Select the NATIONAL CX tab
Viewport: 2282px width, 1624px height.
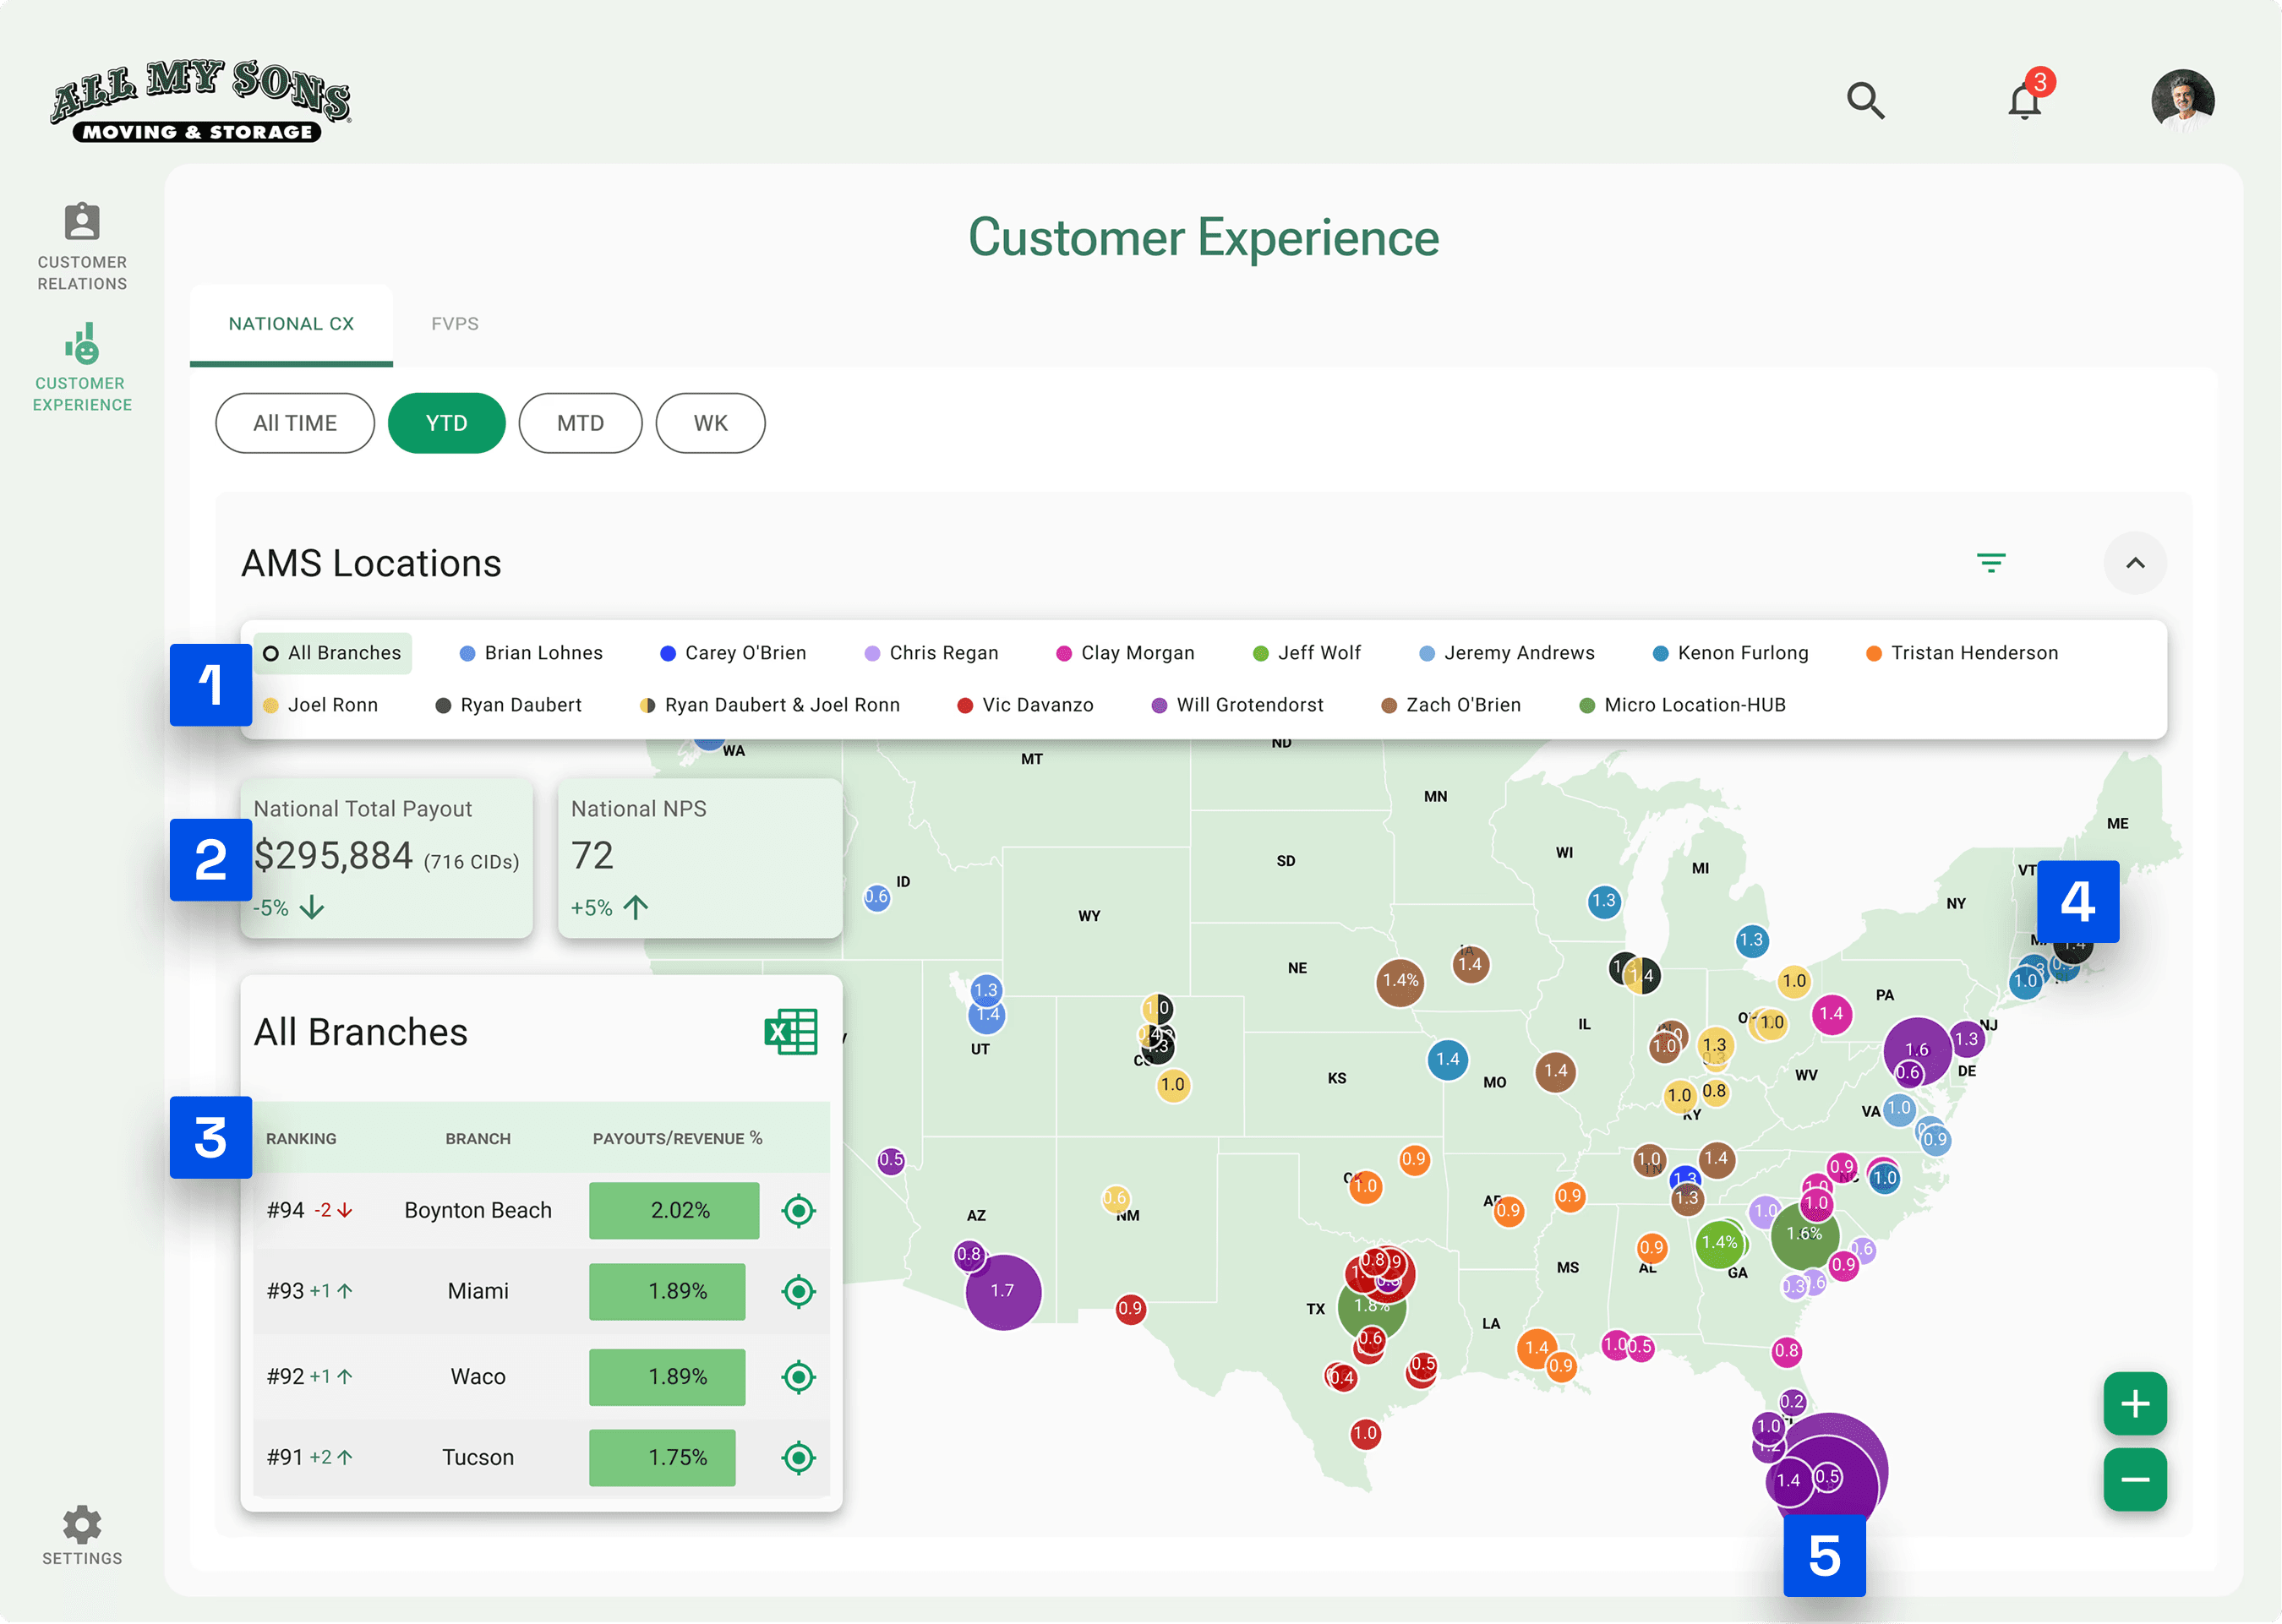point(291,324)
